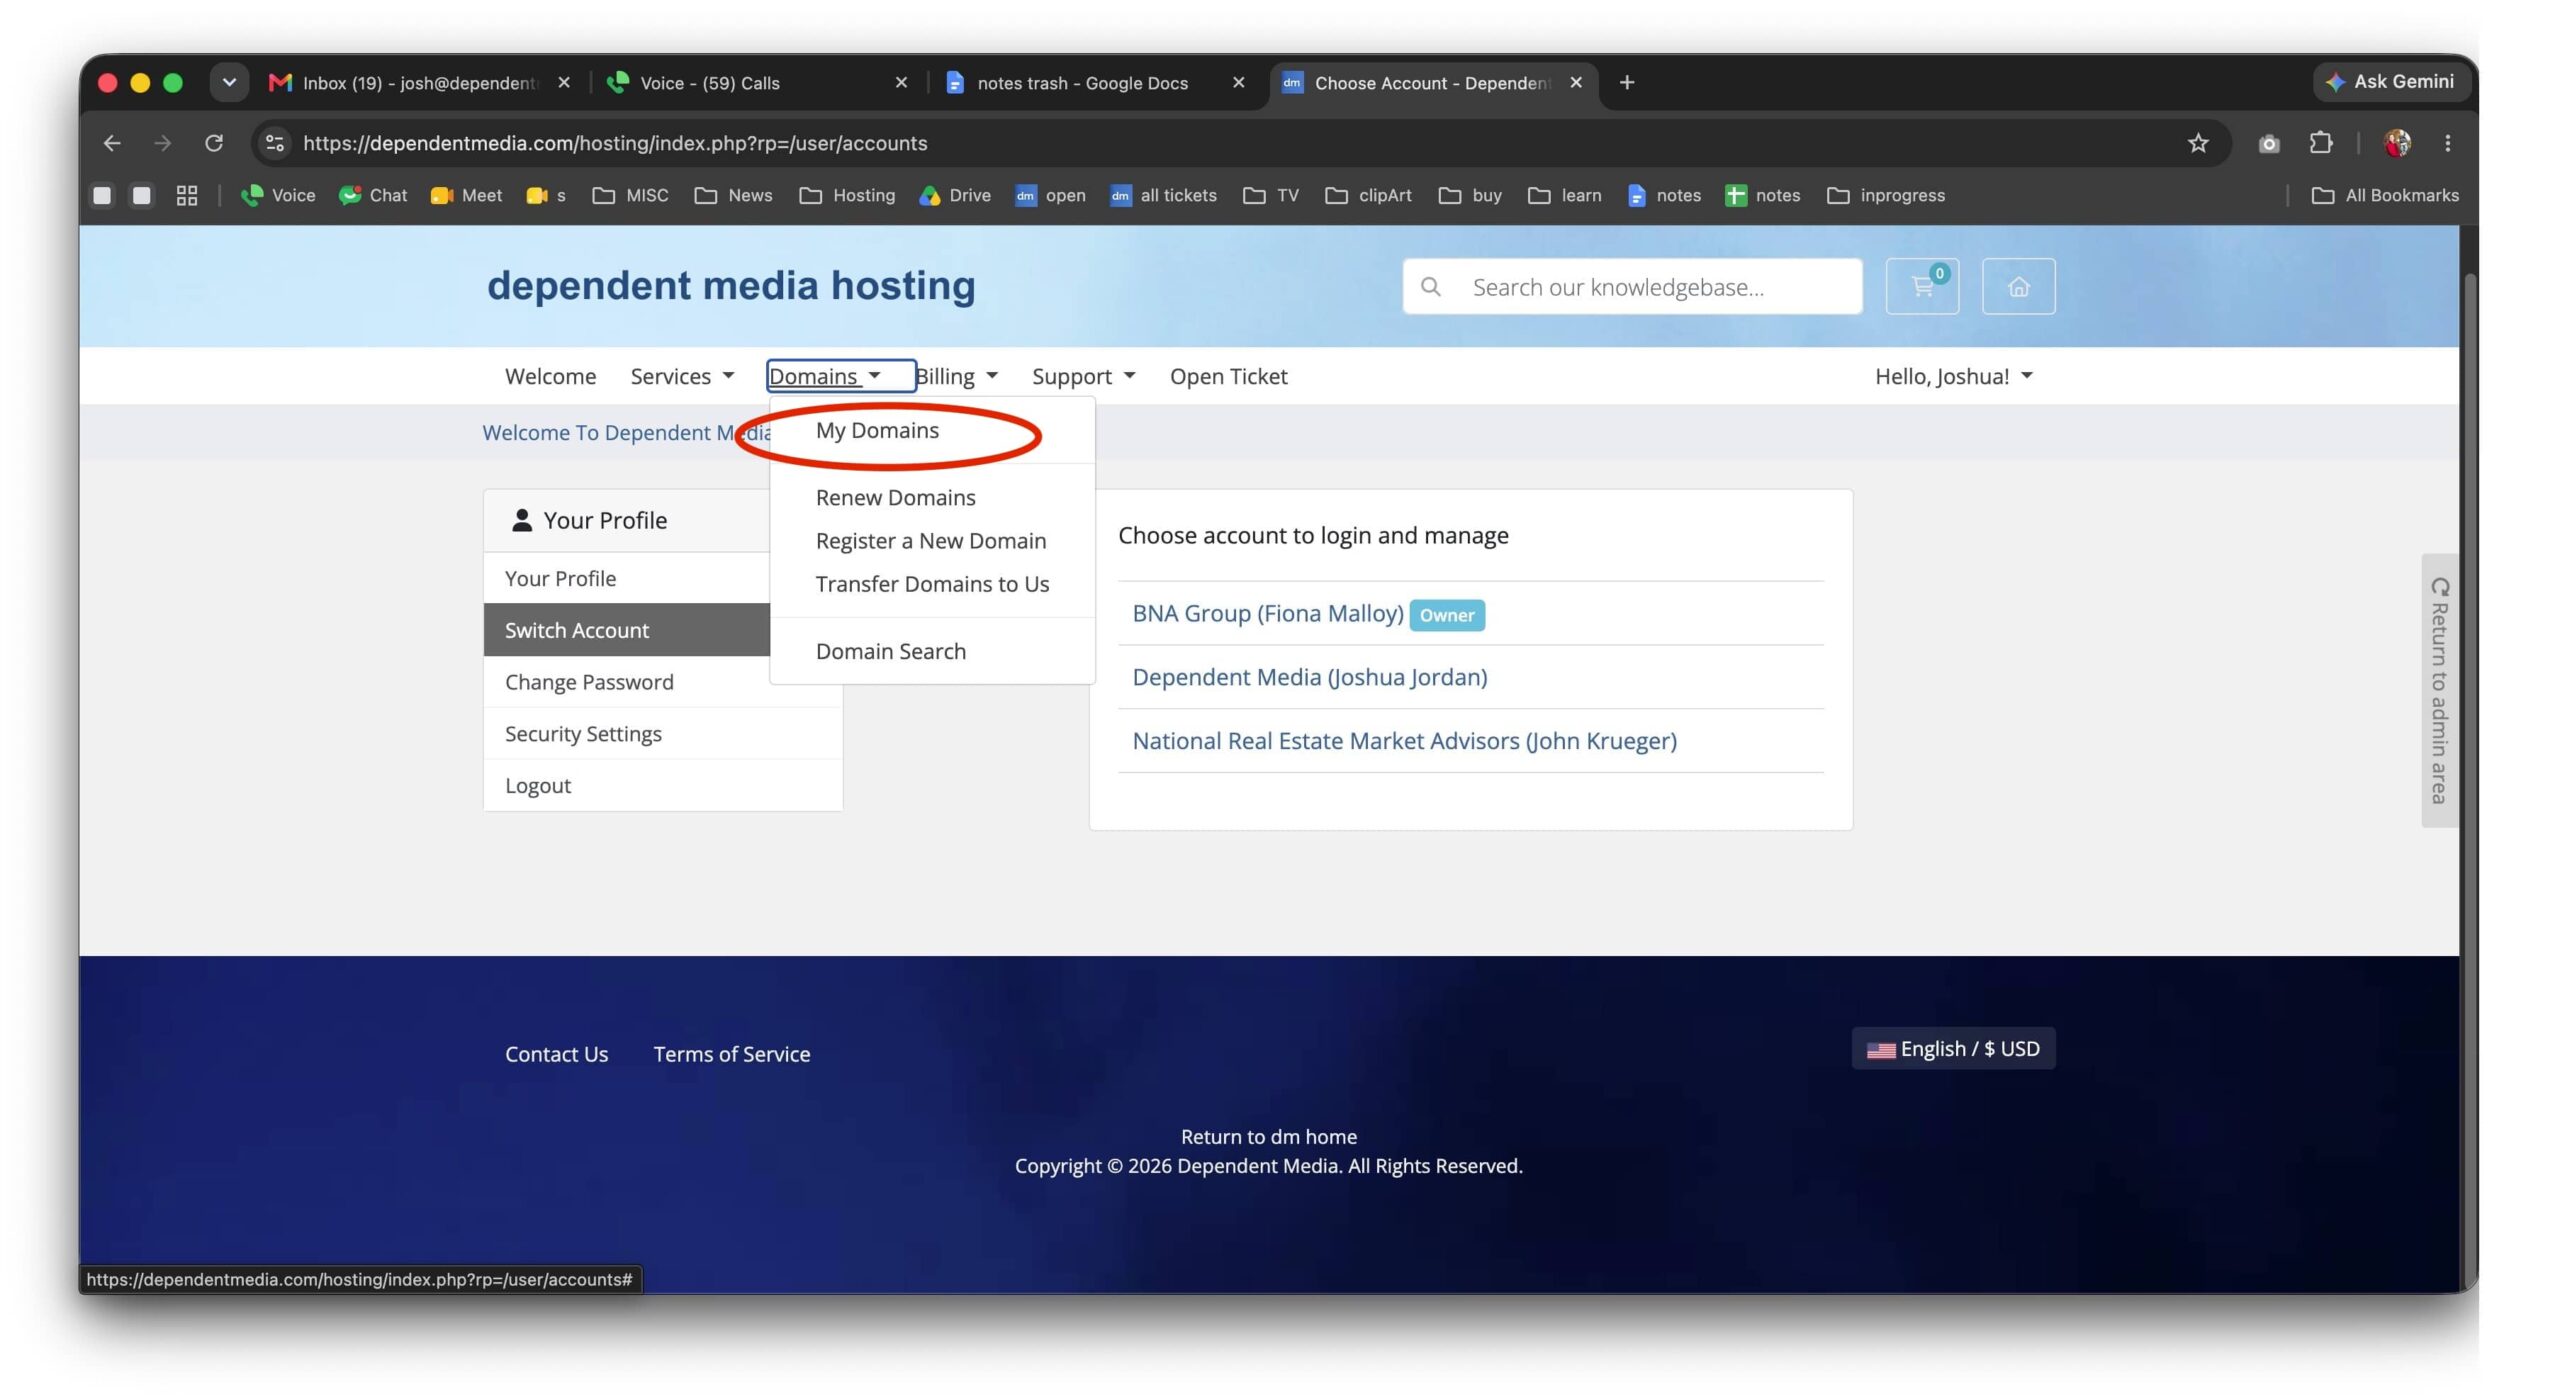The image size is (2560, 1399).
Task: Open the Chrome three-dot menu
Action: [2448, 143]
